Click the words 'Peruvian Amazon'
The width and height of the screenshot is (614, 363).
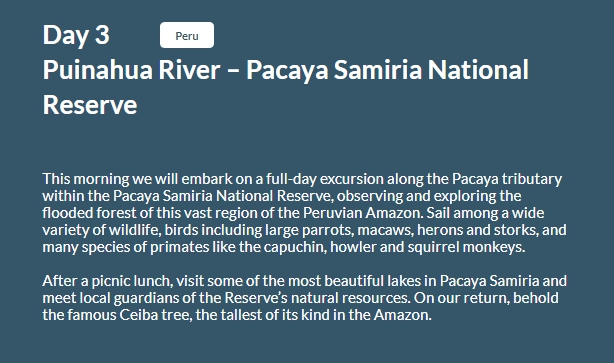363,213
